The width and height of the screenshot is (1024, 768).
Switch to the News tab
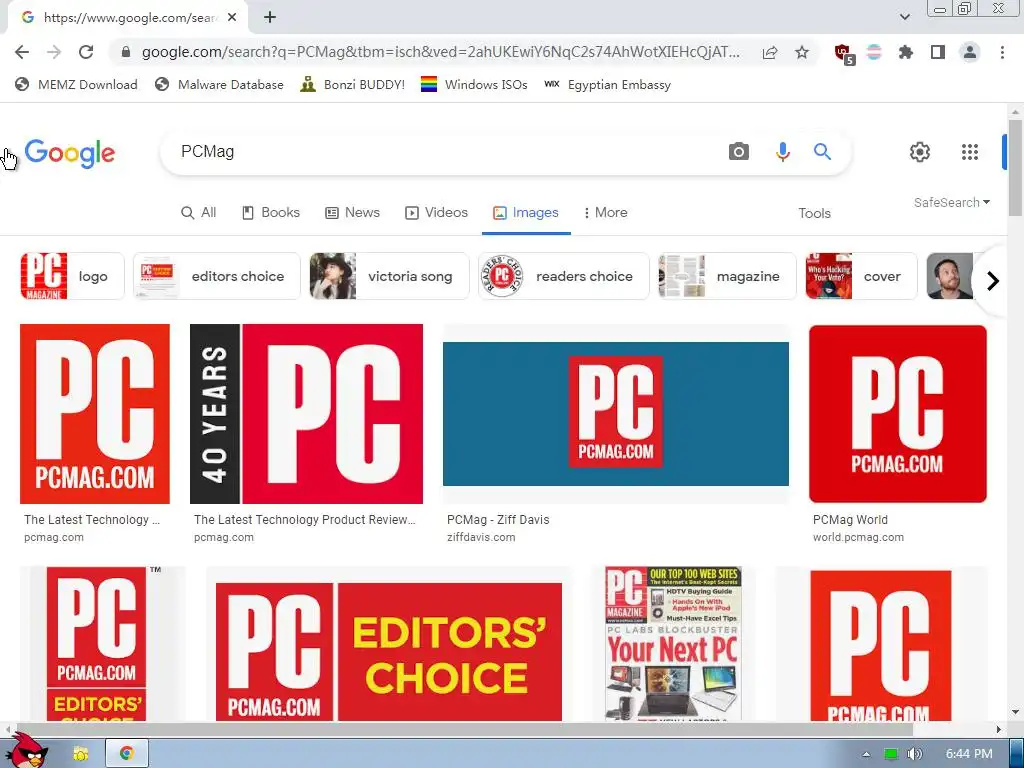[352, 213]
